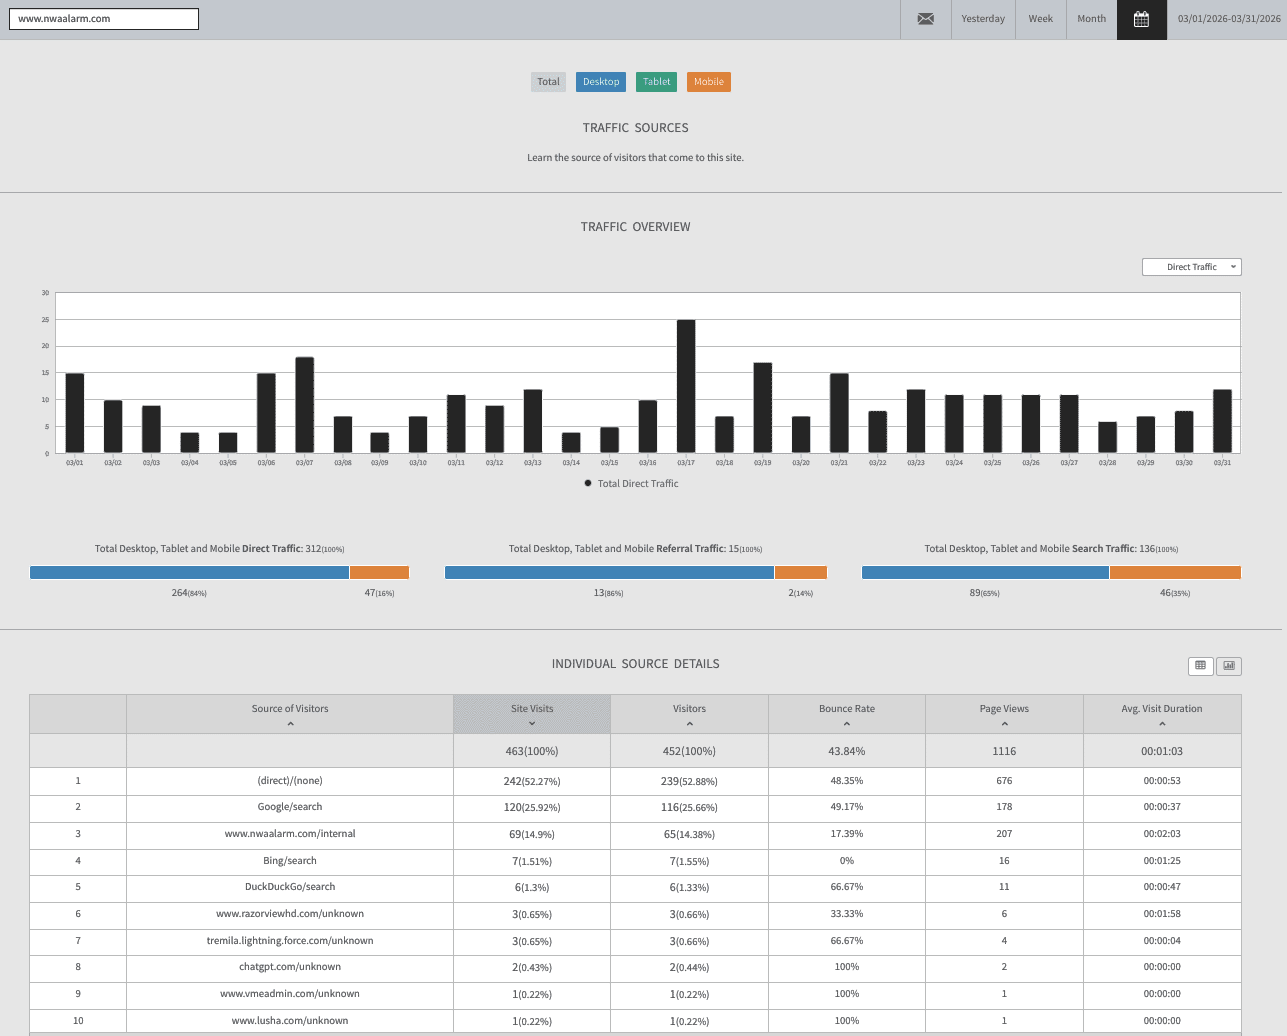Select the Week date range tab
Screen dimensions: 1287x1036
[x=1040, y=19]
